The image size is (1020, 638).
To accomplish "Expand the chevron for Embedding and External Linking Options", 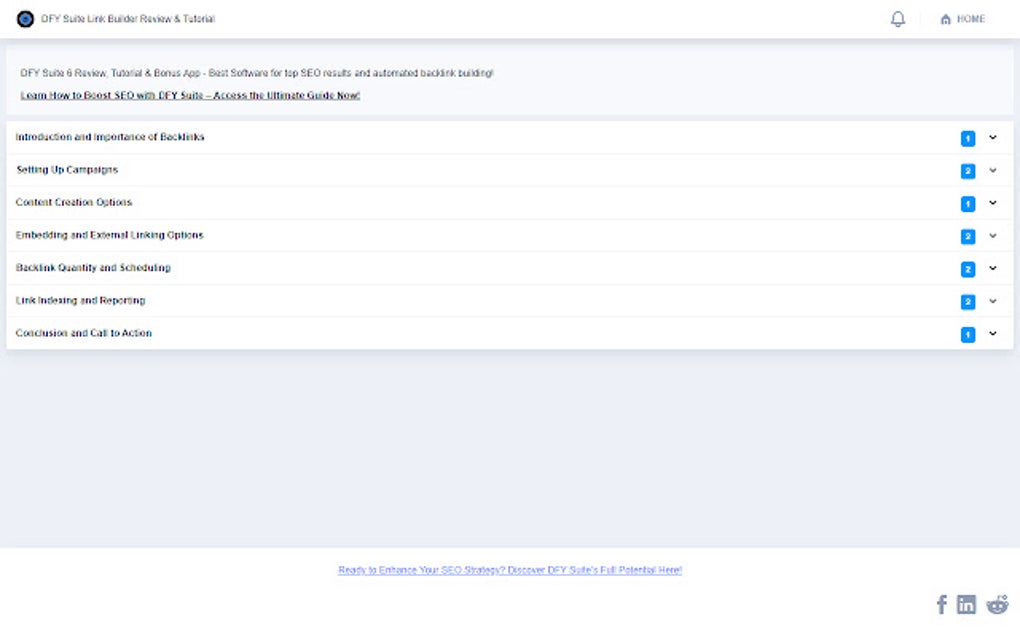I will 993,235.
